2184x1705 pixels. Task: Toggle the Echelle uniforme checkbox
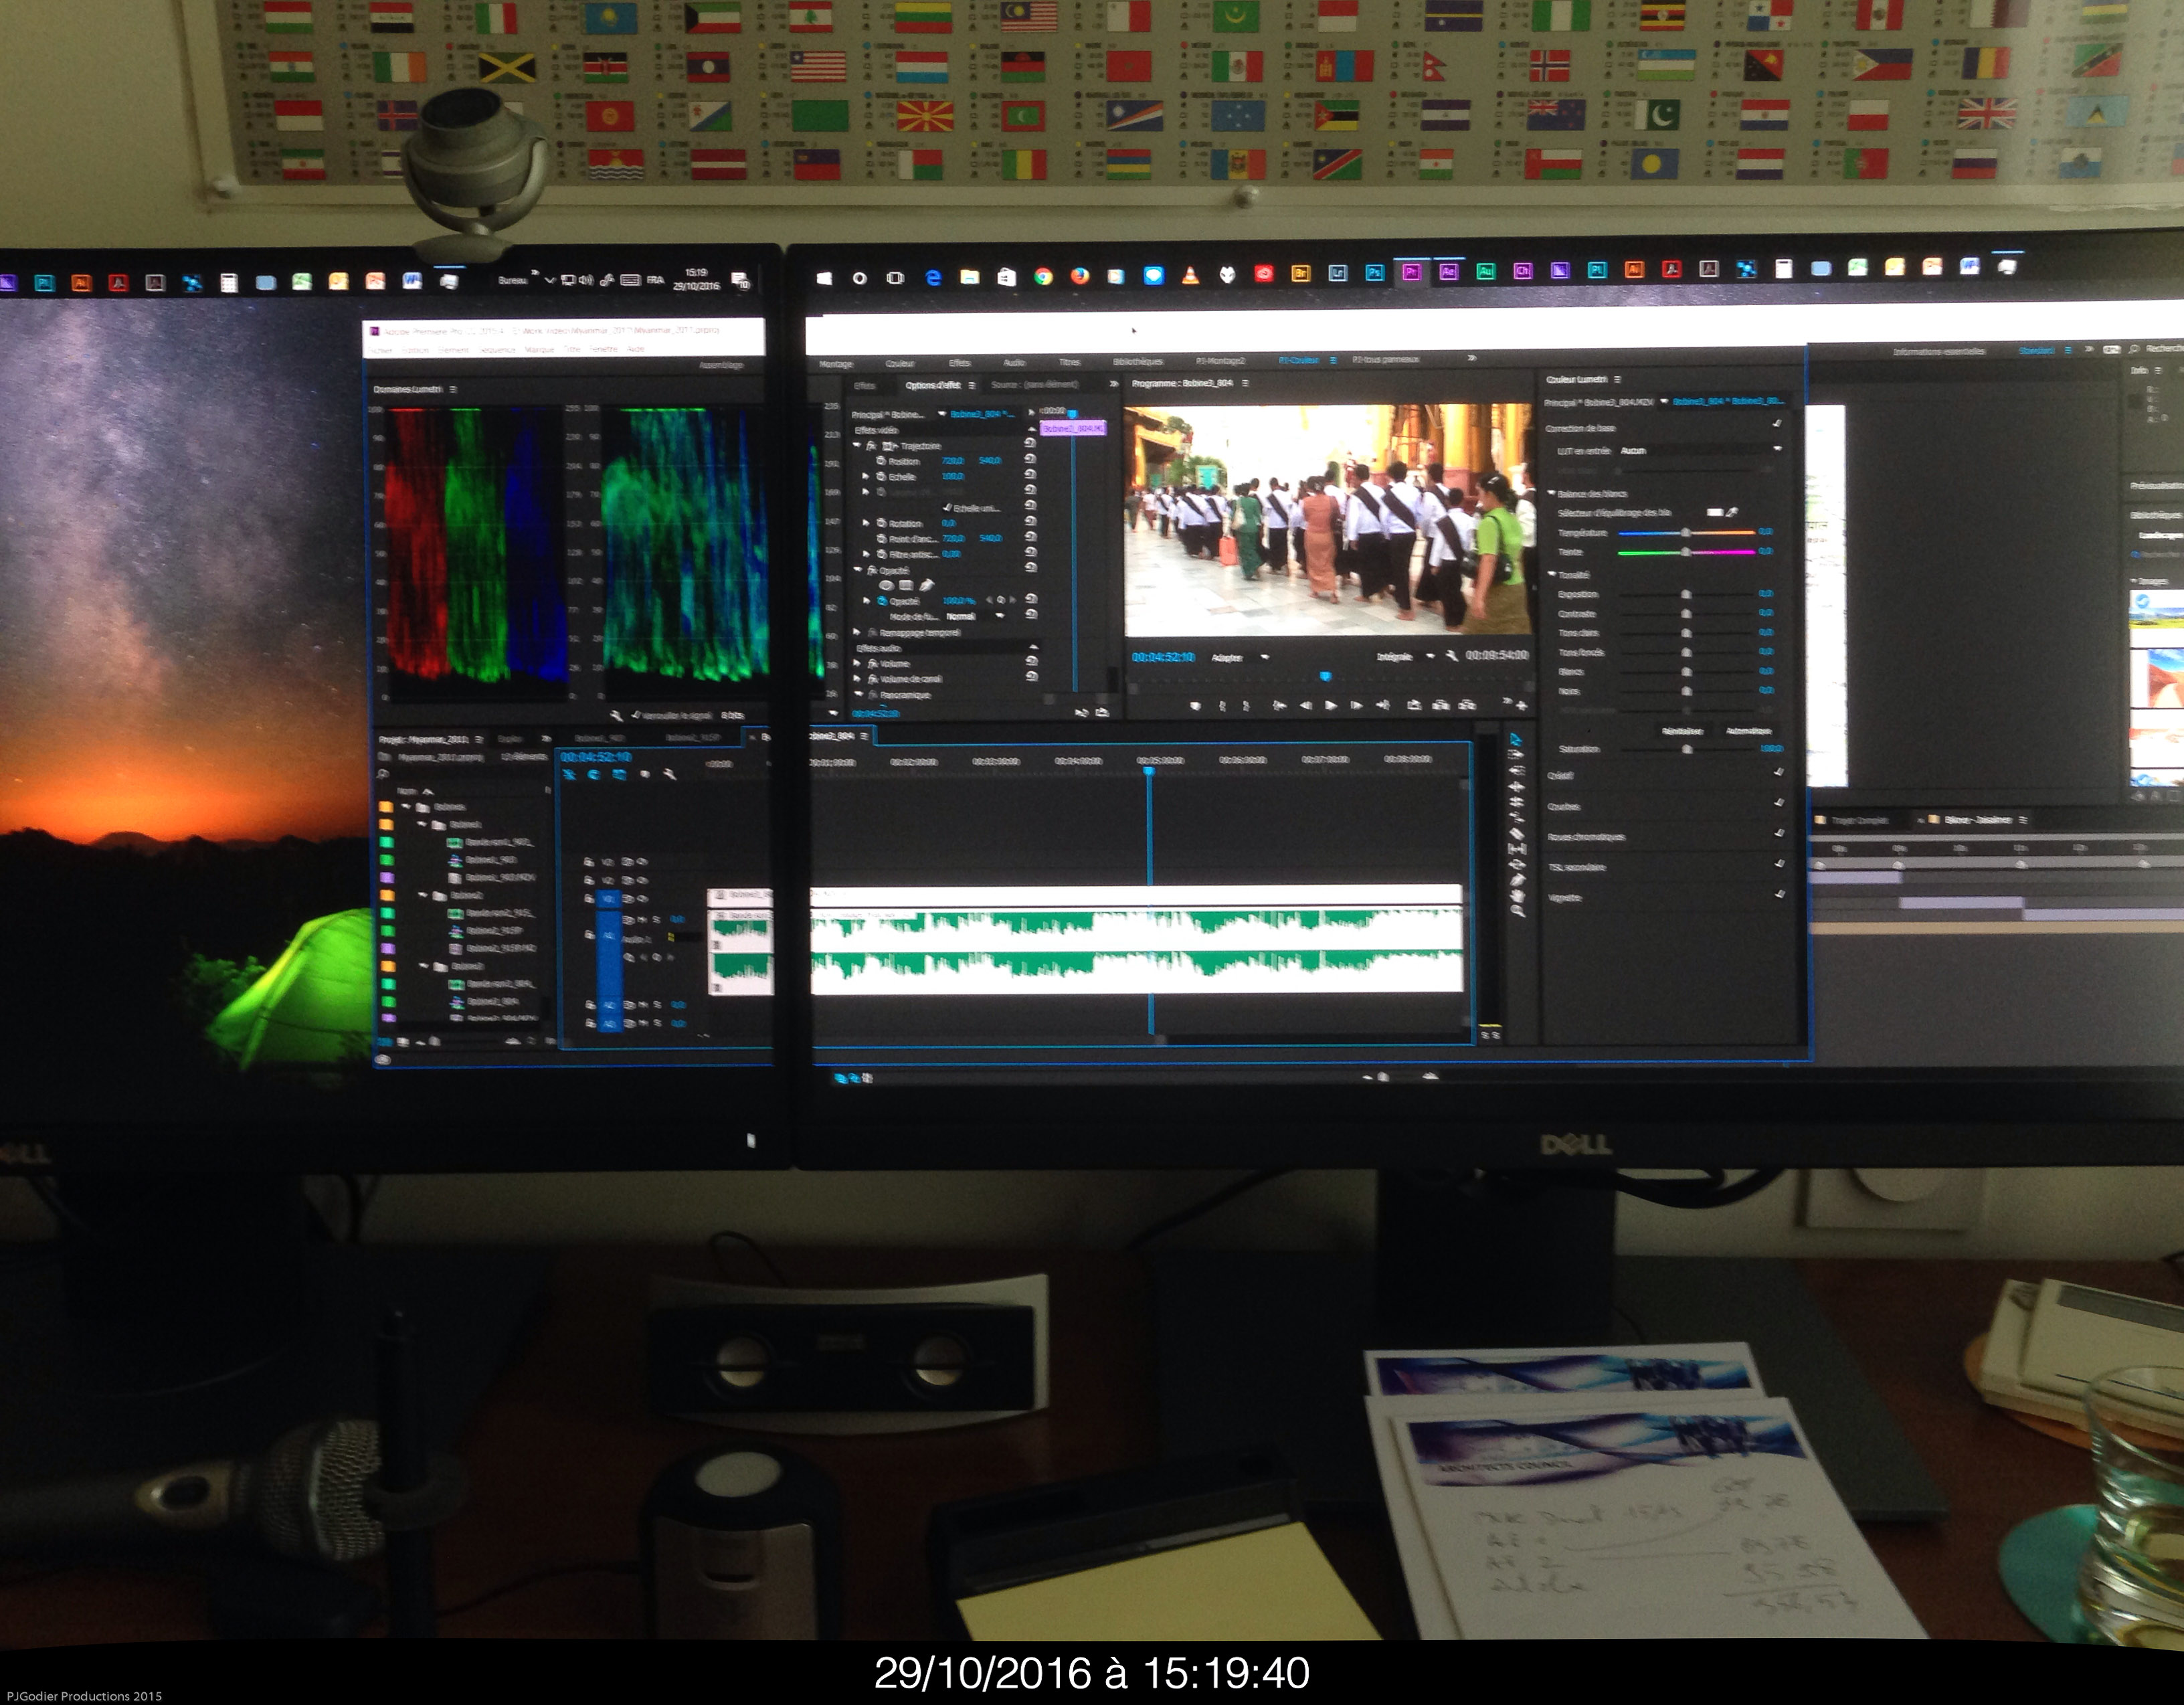coord(948,508)
